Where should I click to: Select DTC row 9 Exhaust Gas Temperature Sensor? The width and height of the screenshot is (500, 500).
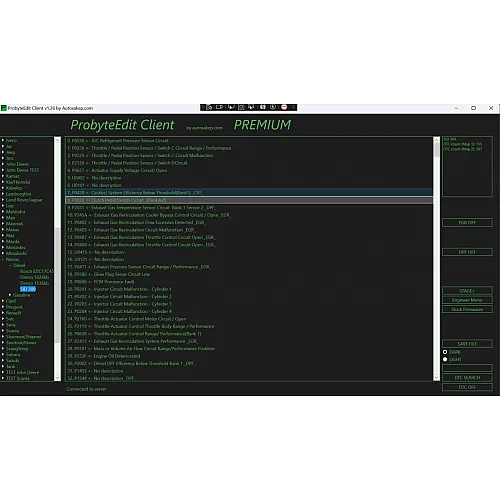[249, 207]
